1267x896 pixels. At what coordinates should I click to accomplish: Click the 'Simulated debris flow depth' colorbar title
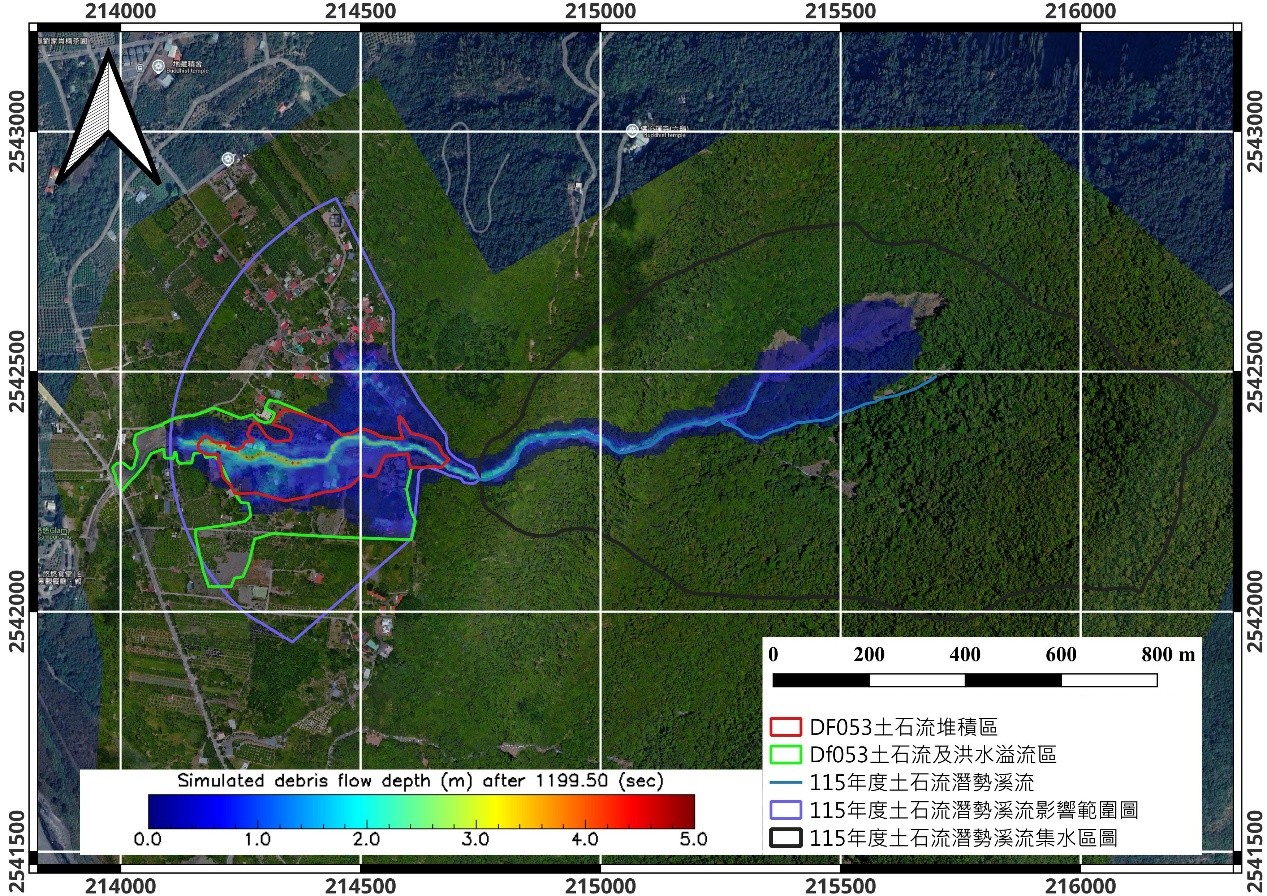point(421,779)
